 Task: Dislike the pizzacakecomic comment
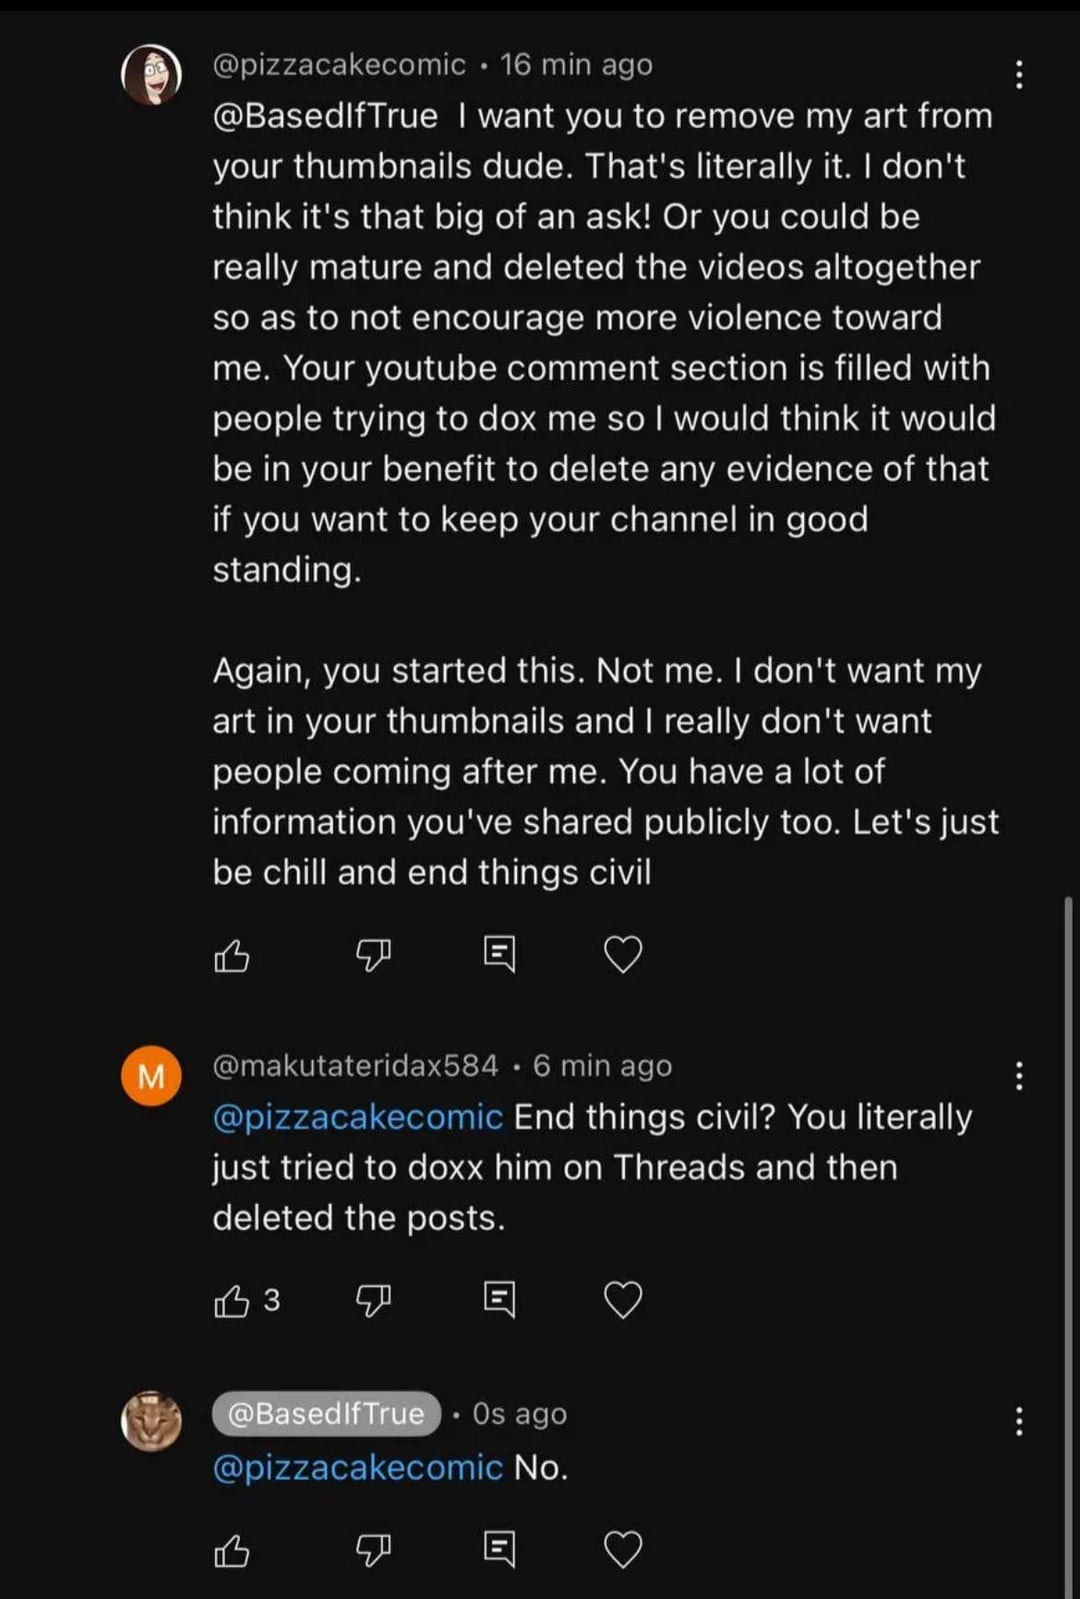tap(373, 955)
